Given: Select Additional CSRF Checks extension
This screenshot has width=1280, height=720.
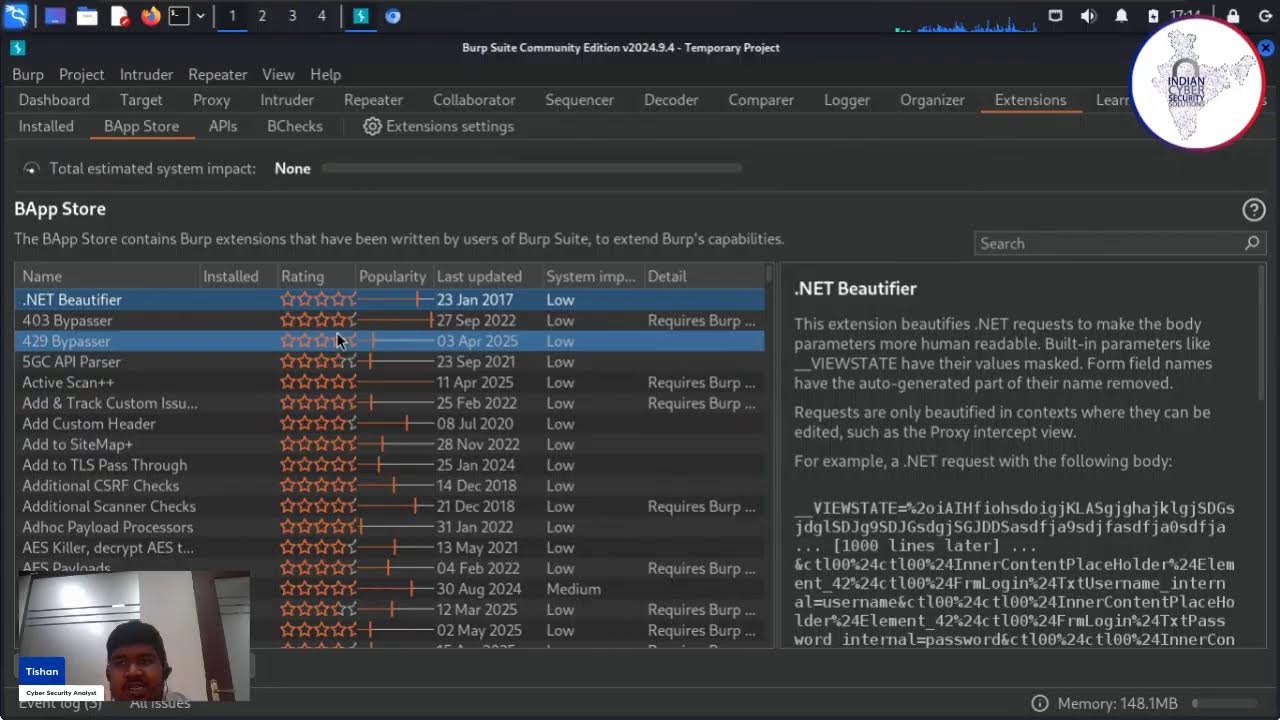Looking at the screenshot, I should coord(389,486).
